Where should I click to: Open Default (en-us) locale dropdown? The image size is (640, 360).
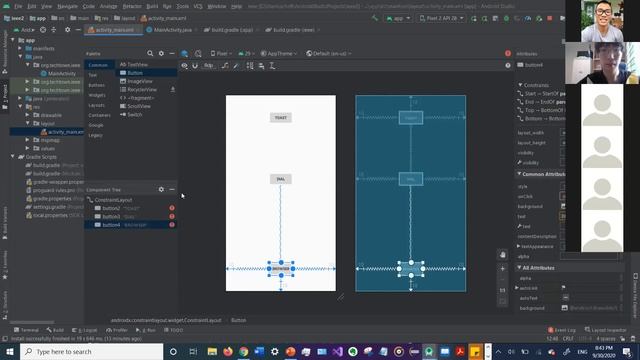(329, 53)
